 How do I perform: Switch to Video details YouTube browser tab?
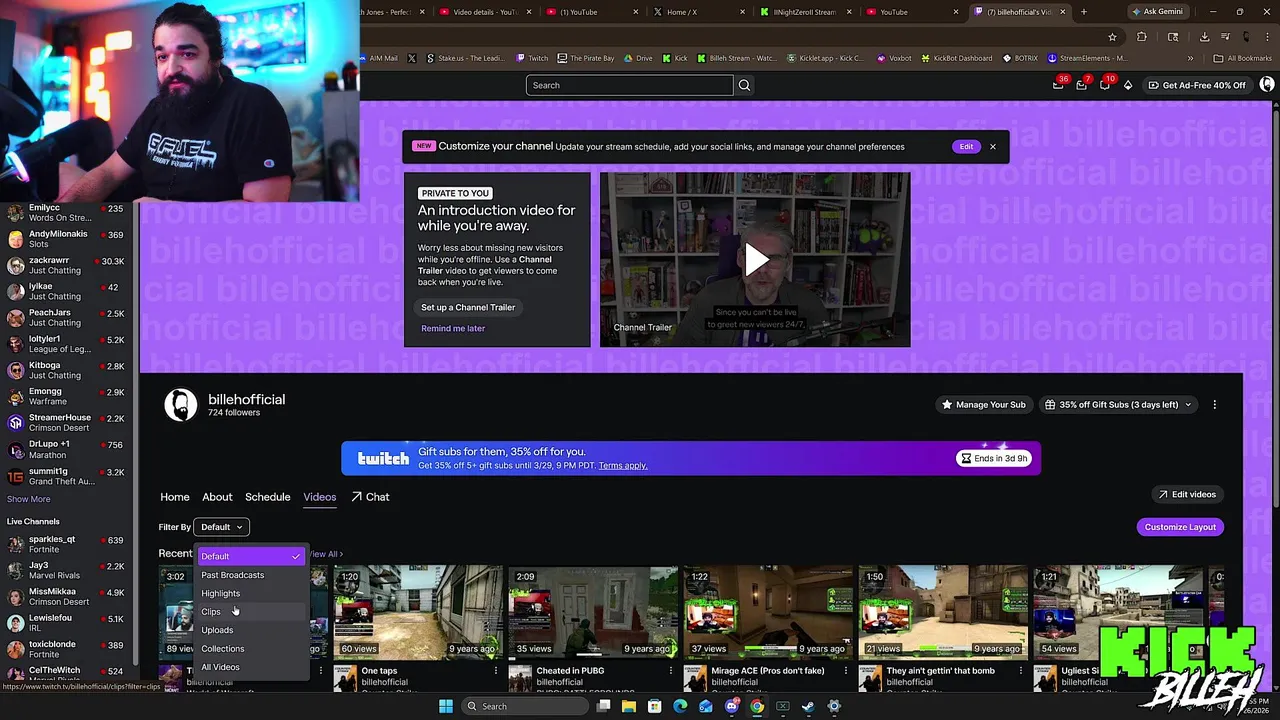click(485, 12)
